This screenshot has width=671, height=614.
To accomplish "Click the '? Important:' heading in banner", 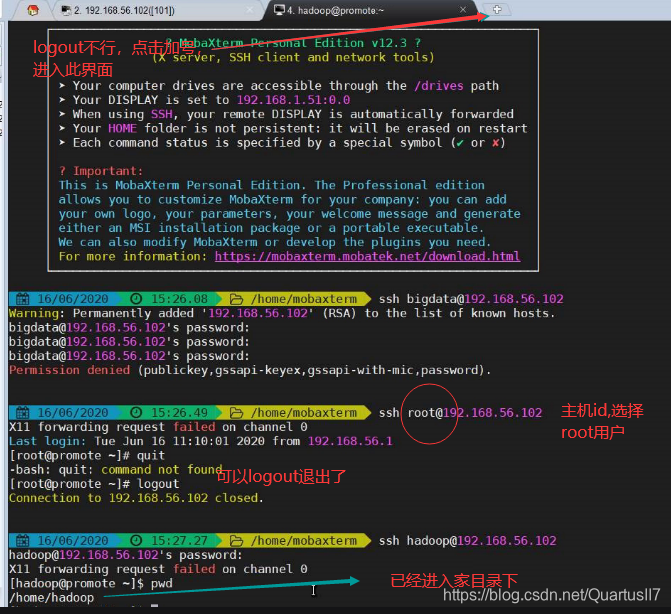I will [x=101, y=171].
